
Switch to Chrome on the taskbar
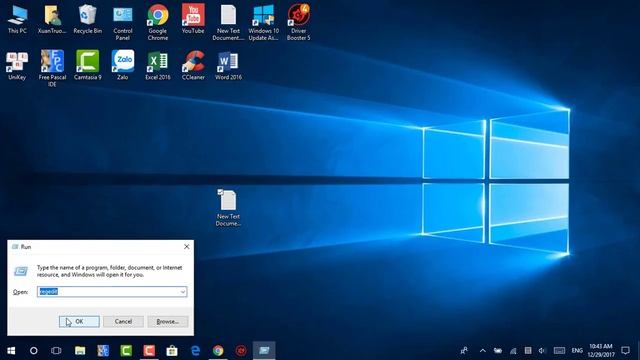click(x=218, y=351)
